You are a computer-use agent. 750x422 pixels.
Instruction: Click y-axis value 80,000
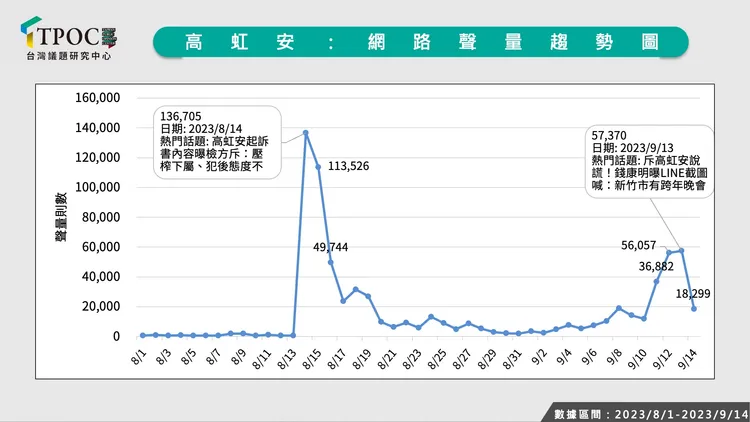[x=101, y=217]
